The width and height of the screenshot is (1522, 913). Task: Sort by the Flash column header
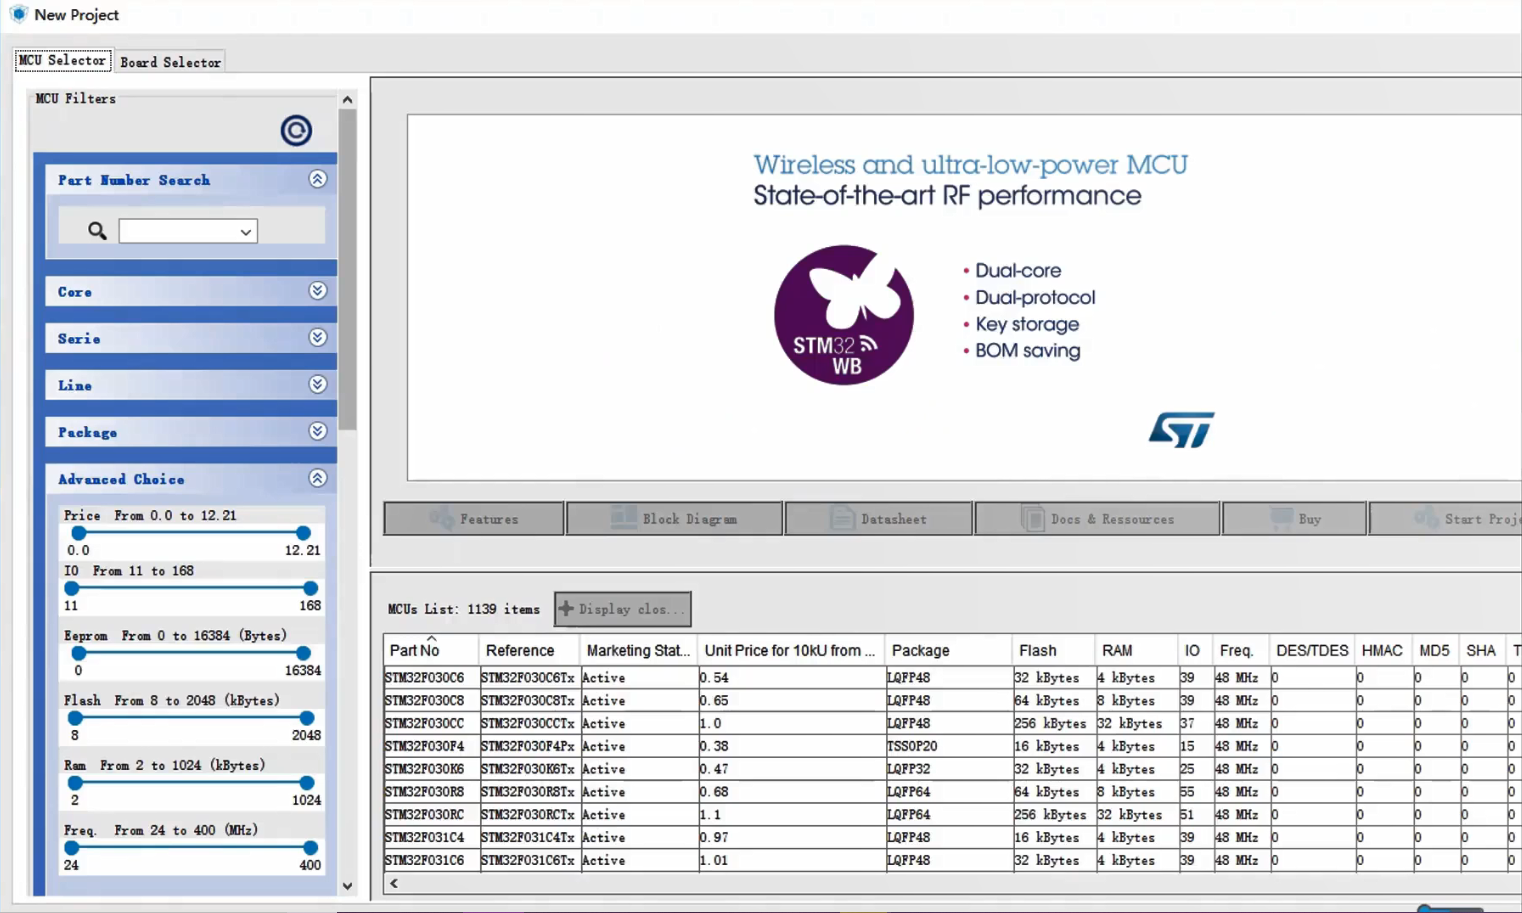(x=1053, y=650)
